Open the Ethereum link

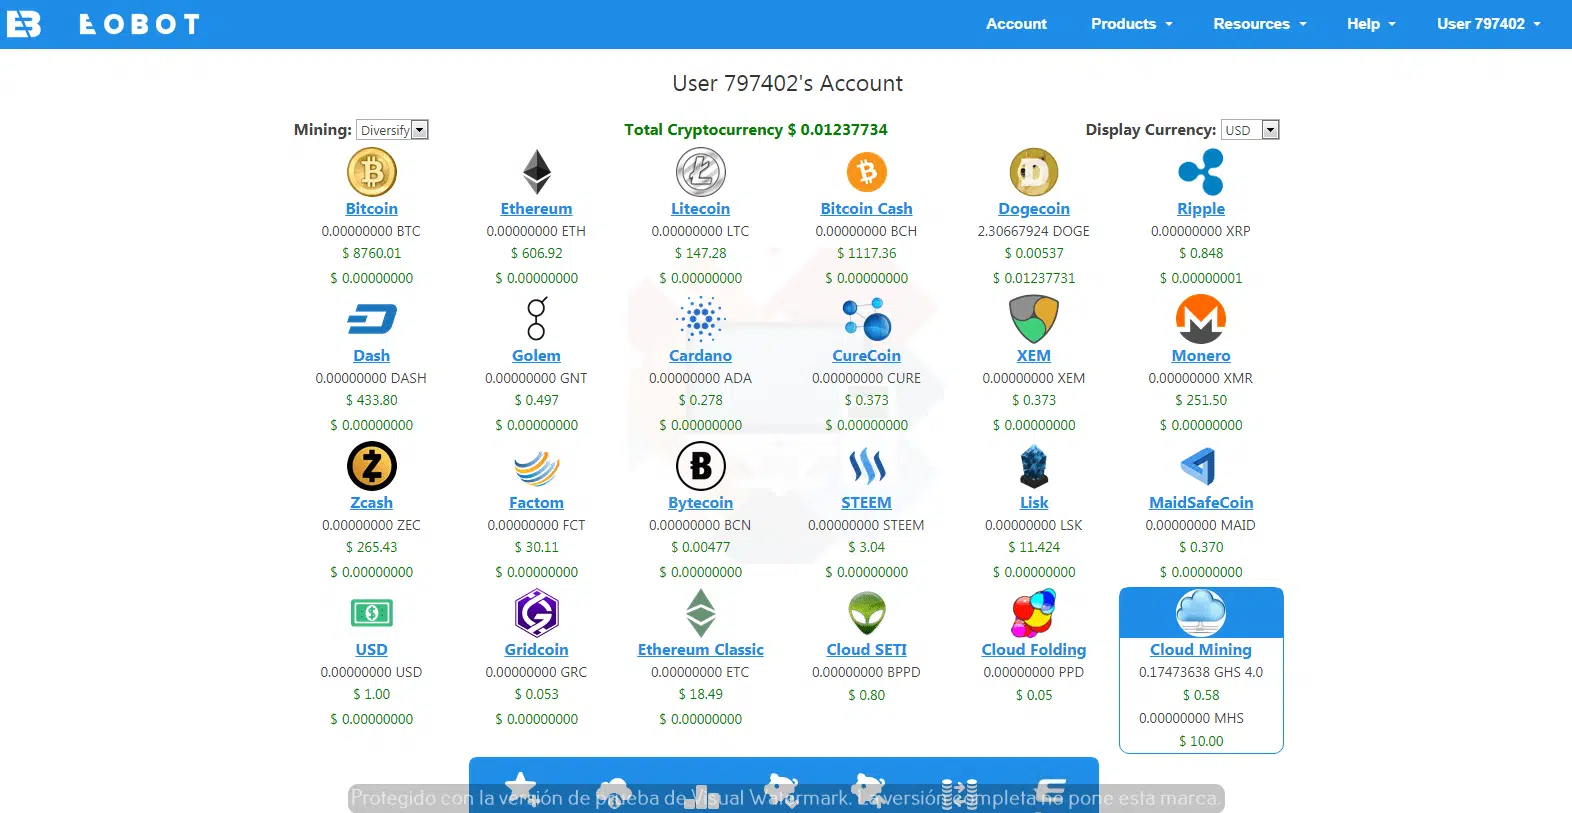click(x=537, y=209)
